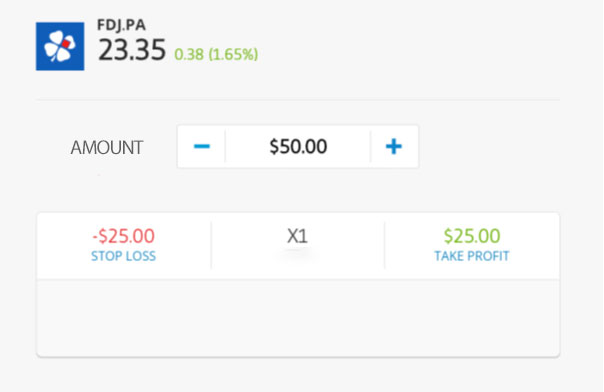Open the STOP LOSS settings label
The height and width of the screenshot is (392, 604).
coord(124,256)
